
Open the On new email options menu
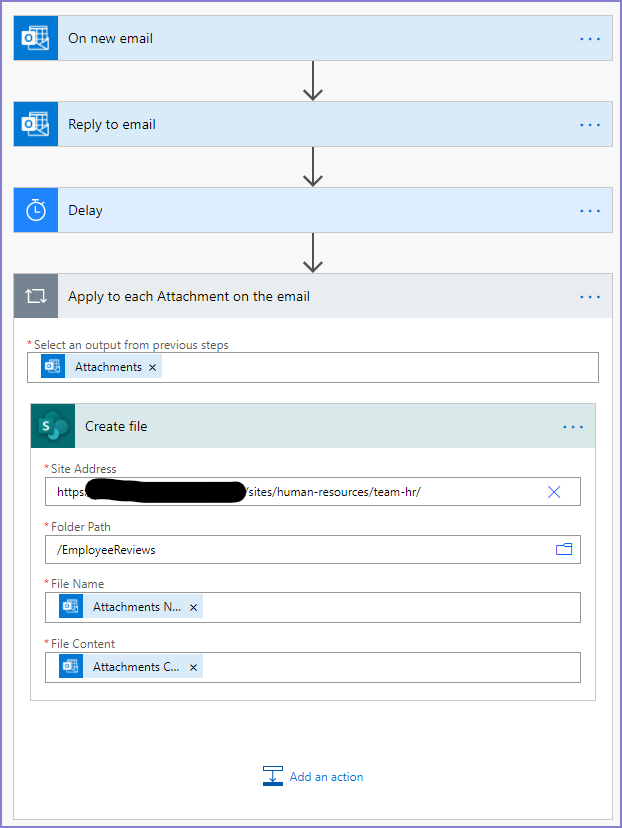click(590, 39)
